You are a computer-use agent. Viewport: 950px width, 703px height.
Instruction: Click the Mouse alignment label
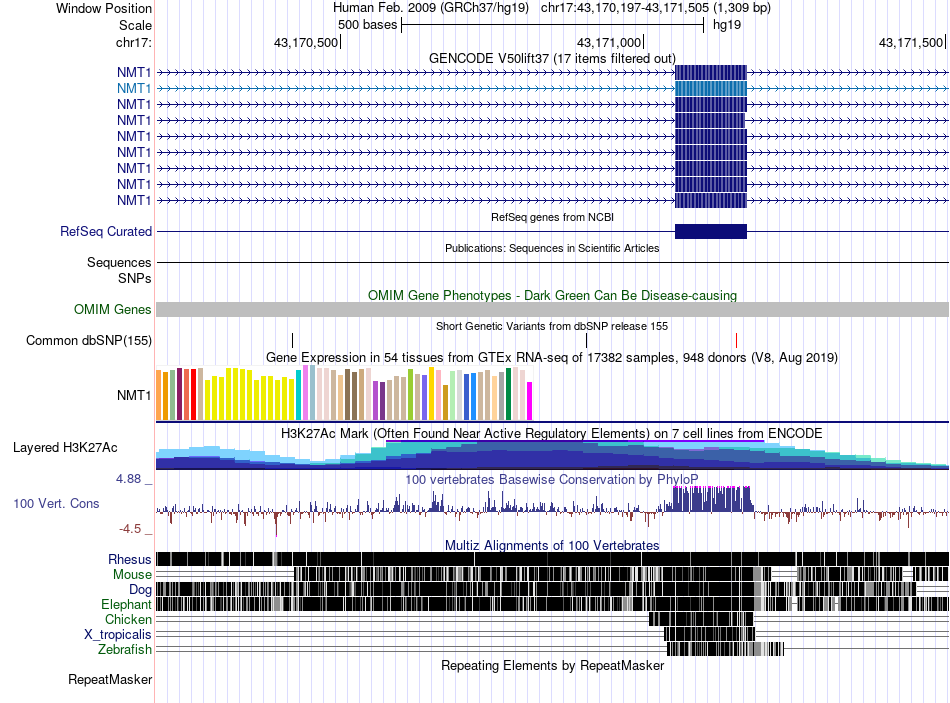(x=132, y=575)
